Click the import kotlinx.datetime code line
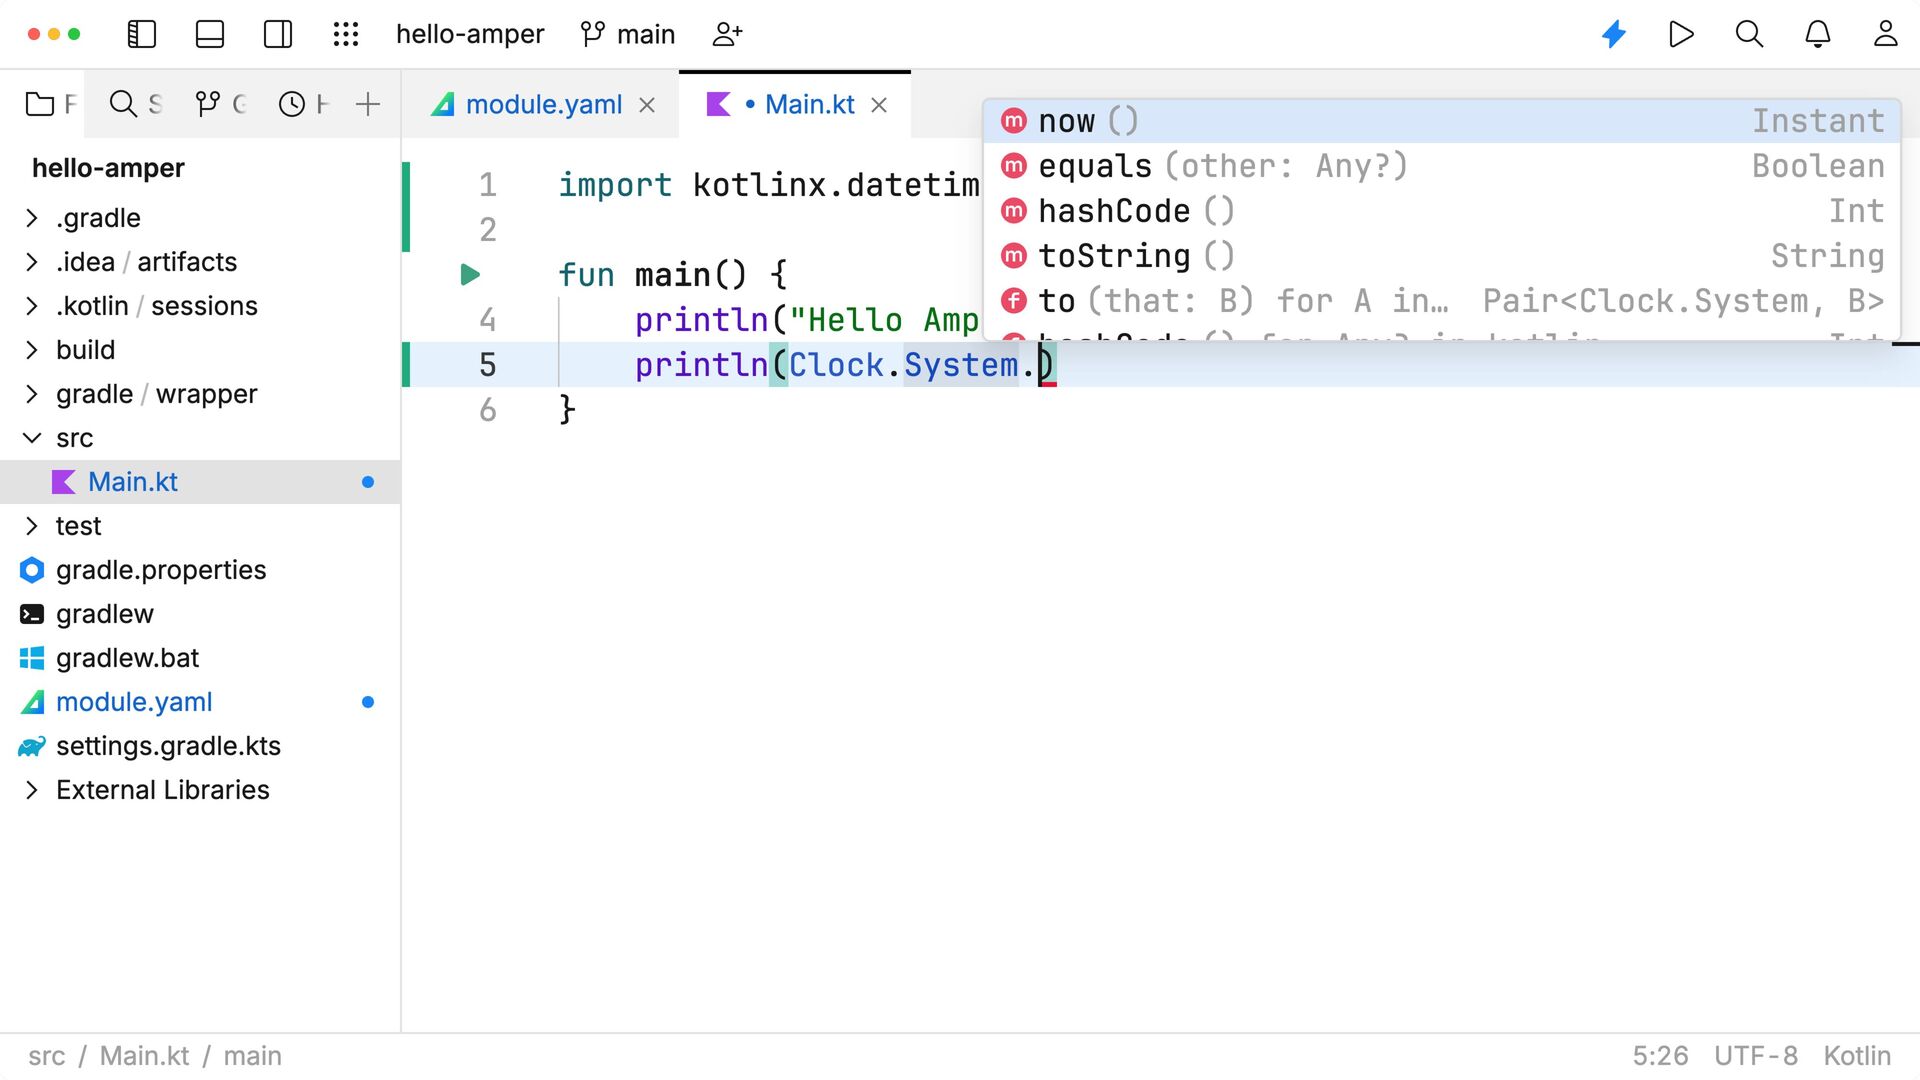The height and width of the screenshot is (1080, 1920). tap(769, 185)
